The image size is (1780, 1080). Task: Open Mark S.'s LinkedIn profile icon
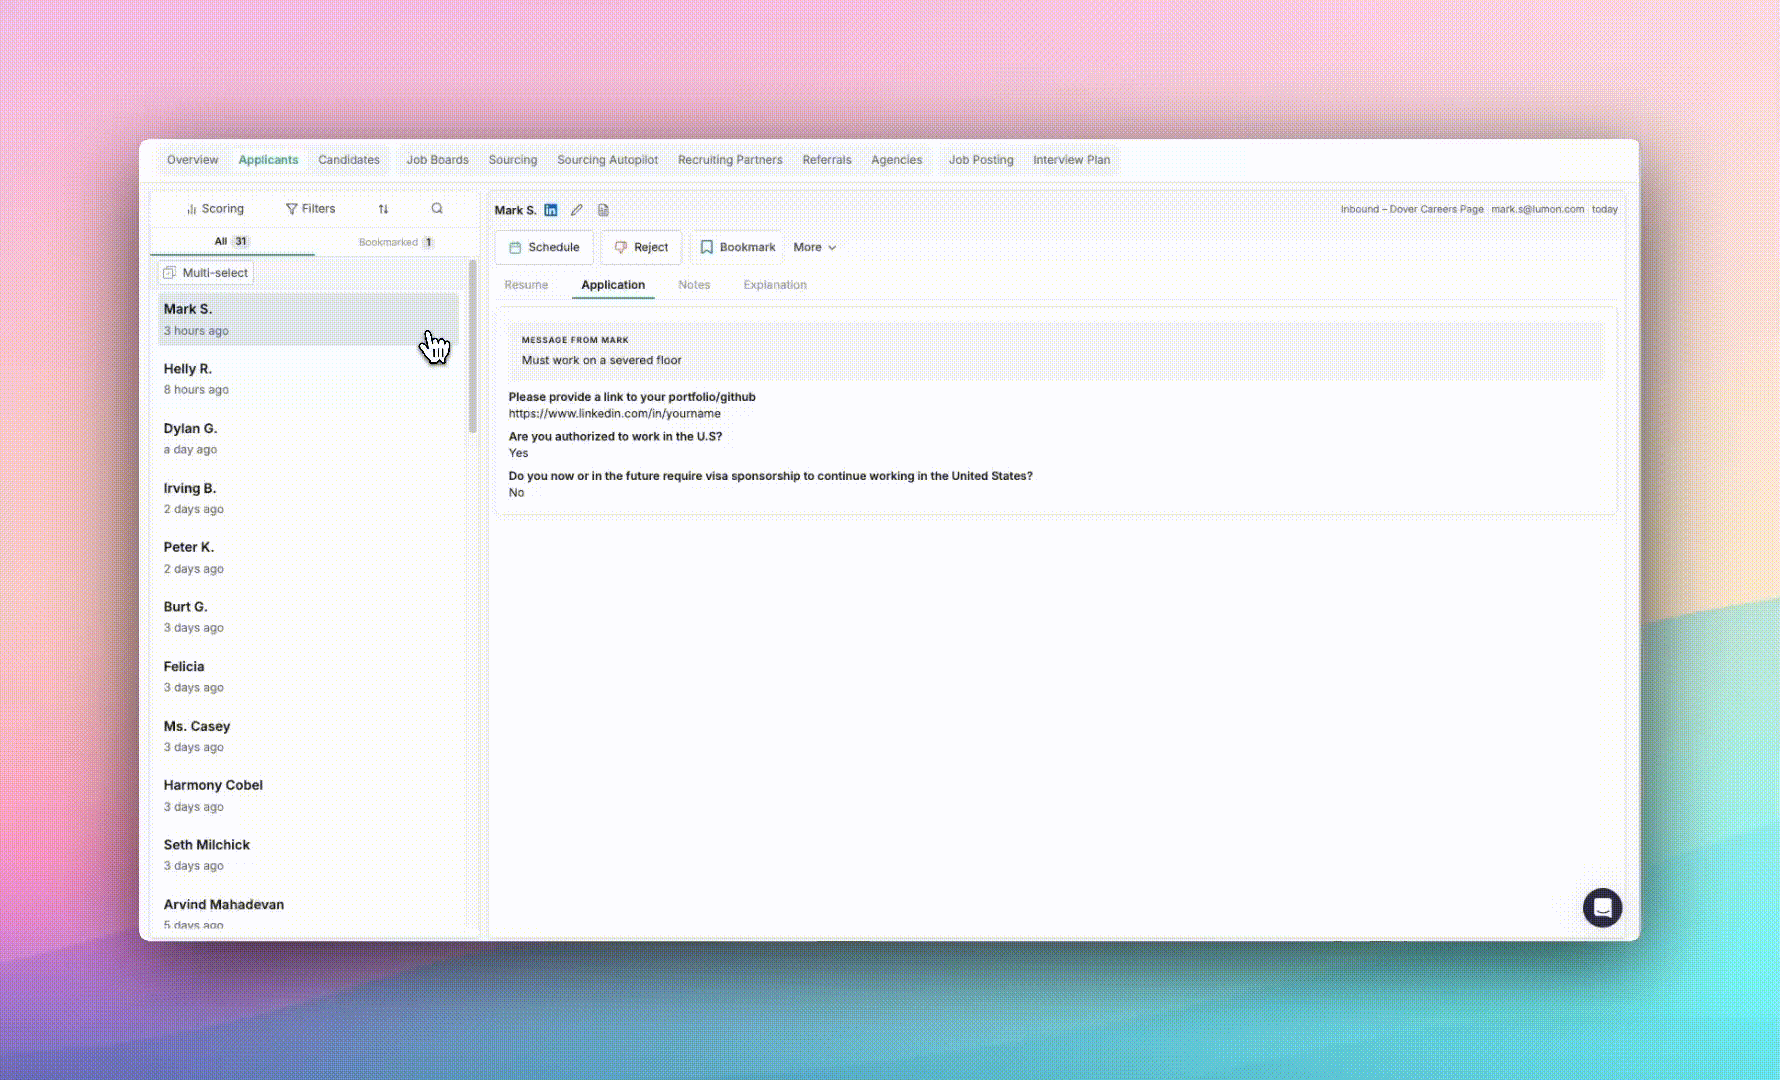[x=550, y=210]
